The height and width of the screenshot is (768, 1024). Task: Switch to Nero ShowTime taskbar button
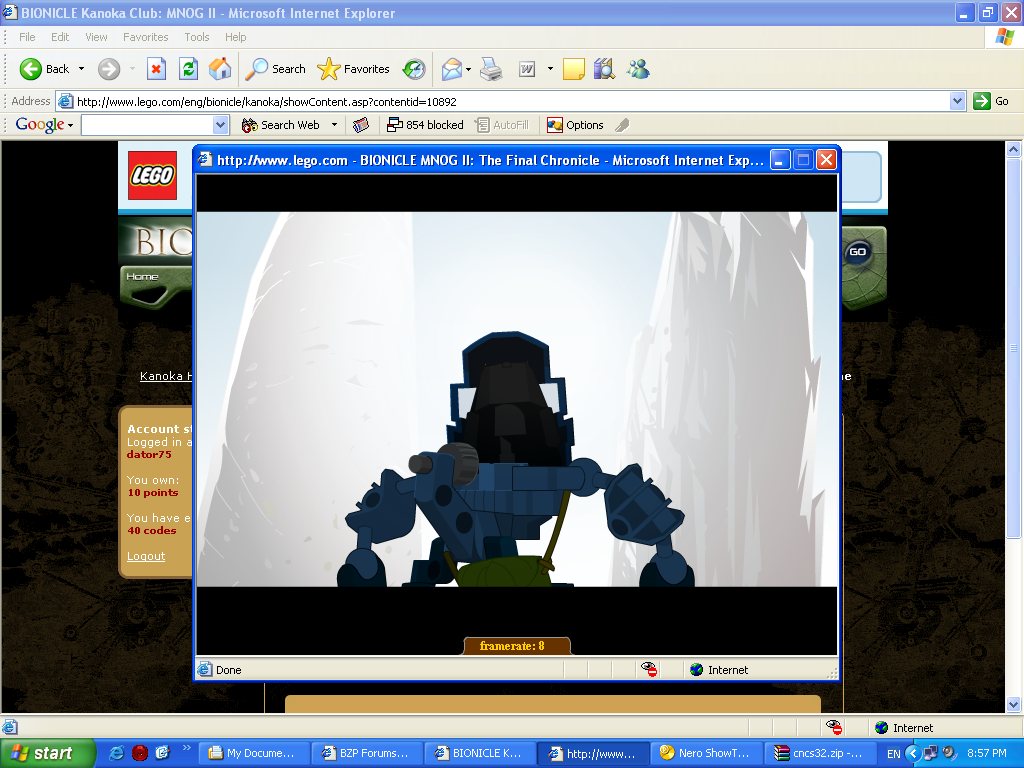pos(707,753)
